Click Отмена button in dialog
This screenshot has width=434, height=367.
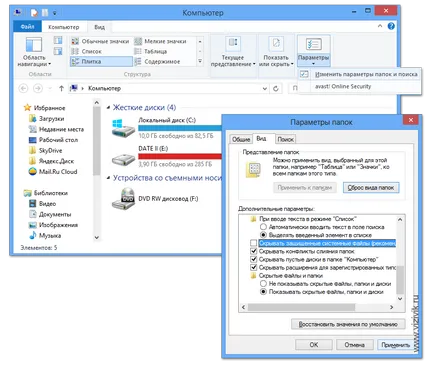click(354, 345)
